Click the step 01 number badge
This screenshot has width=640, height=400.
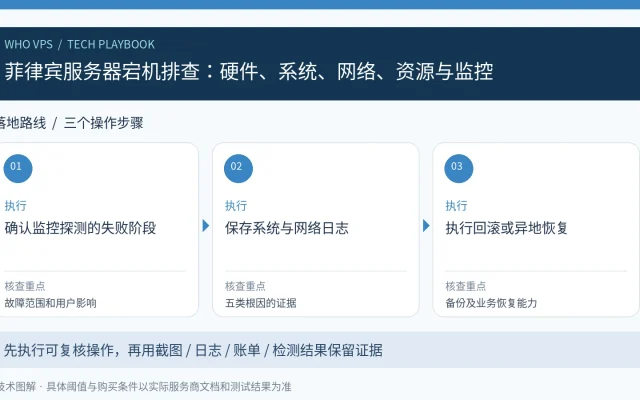(18, 168)
